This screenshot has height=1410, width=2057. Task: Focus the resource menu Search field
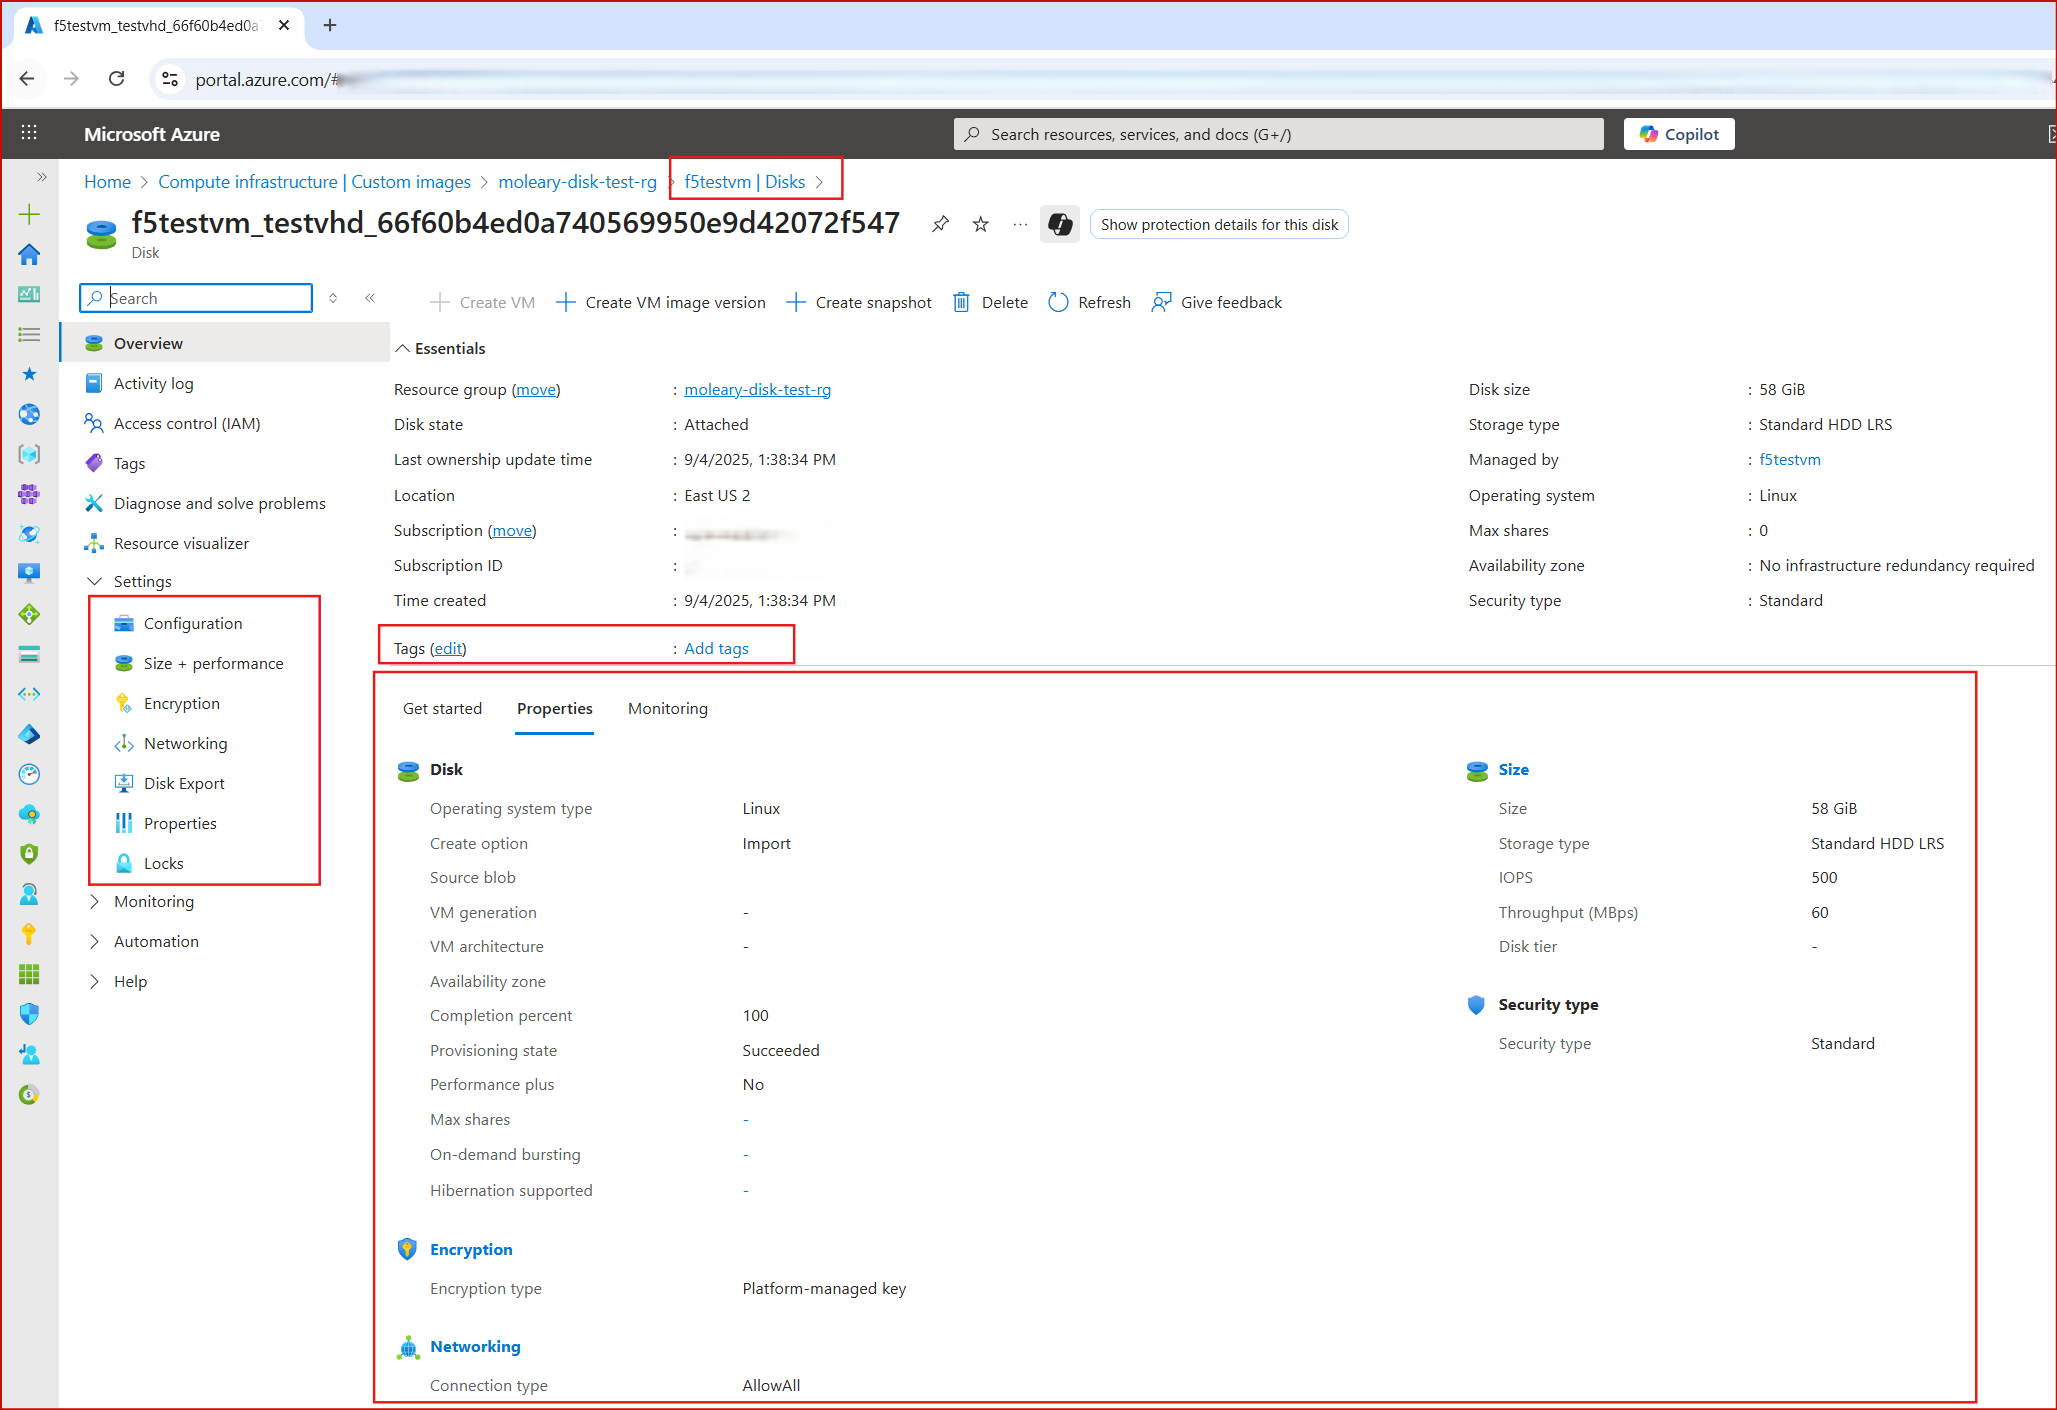coord(196,298)
